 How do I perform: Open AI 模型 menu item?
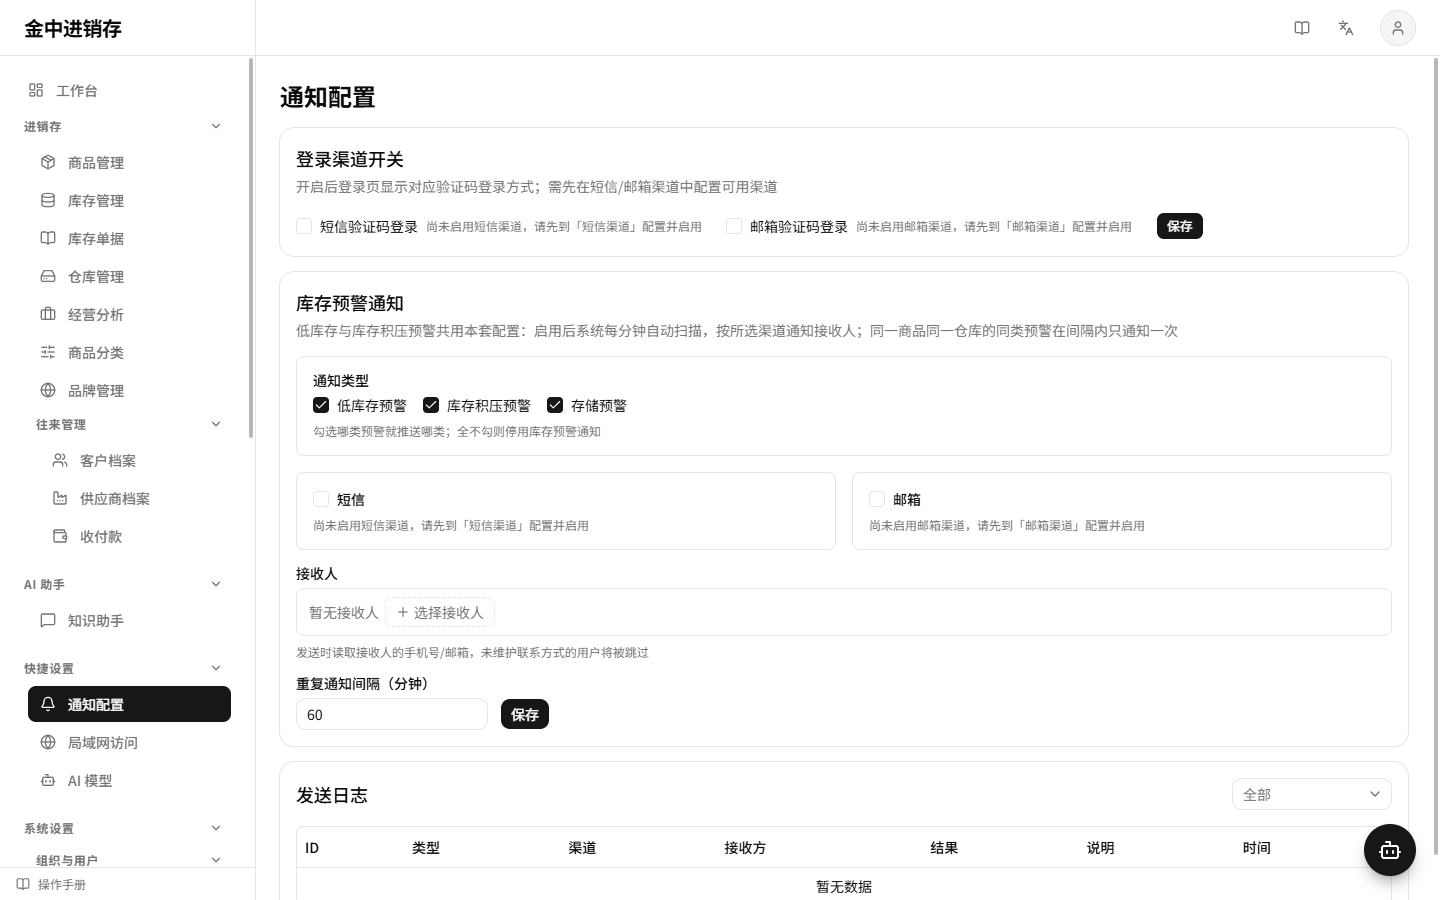point(129,780)
